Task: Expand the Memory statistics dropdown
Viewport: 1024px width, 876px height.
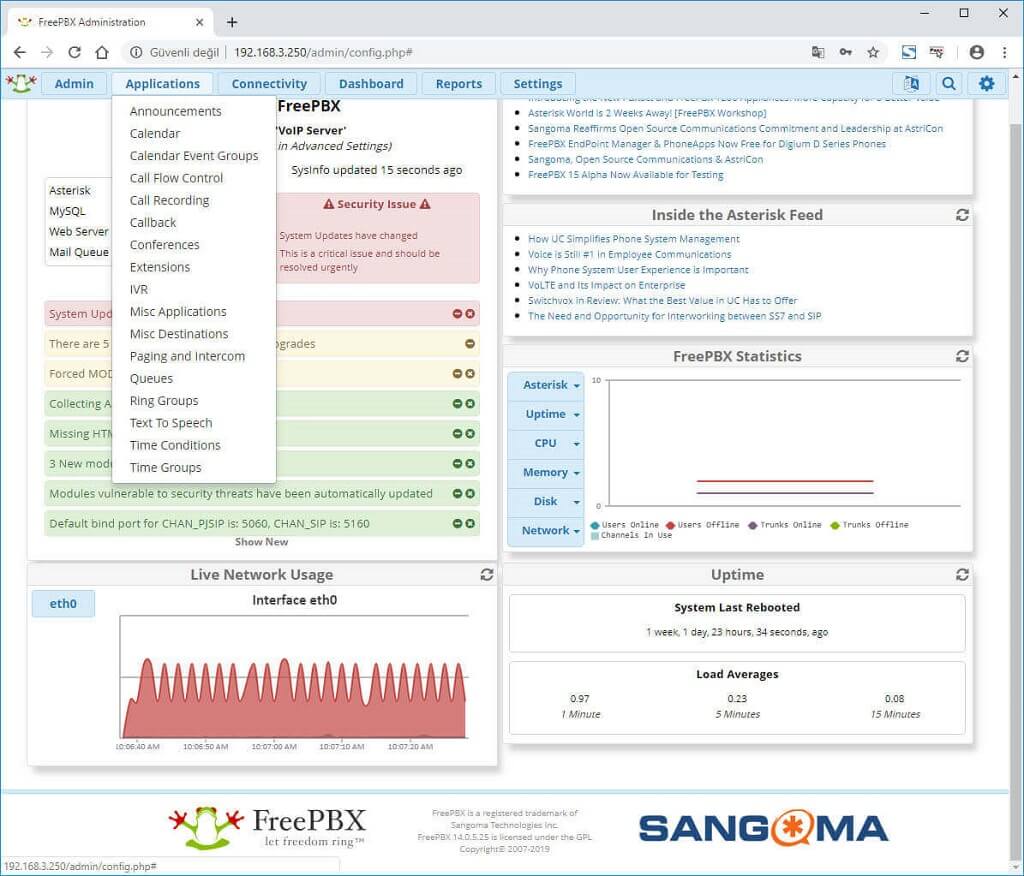Action: pos(545,472)
